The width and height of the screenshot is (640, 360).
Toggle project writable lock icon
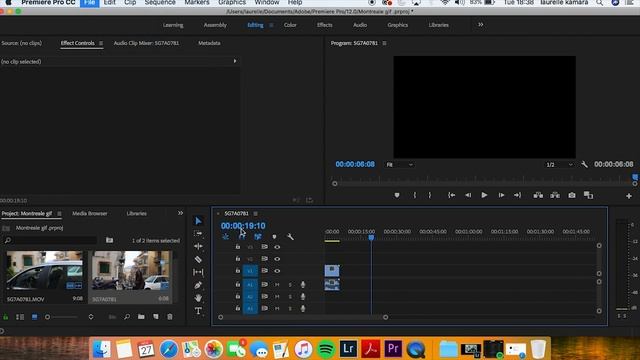[x=6, y=317]
